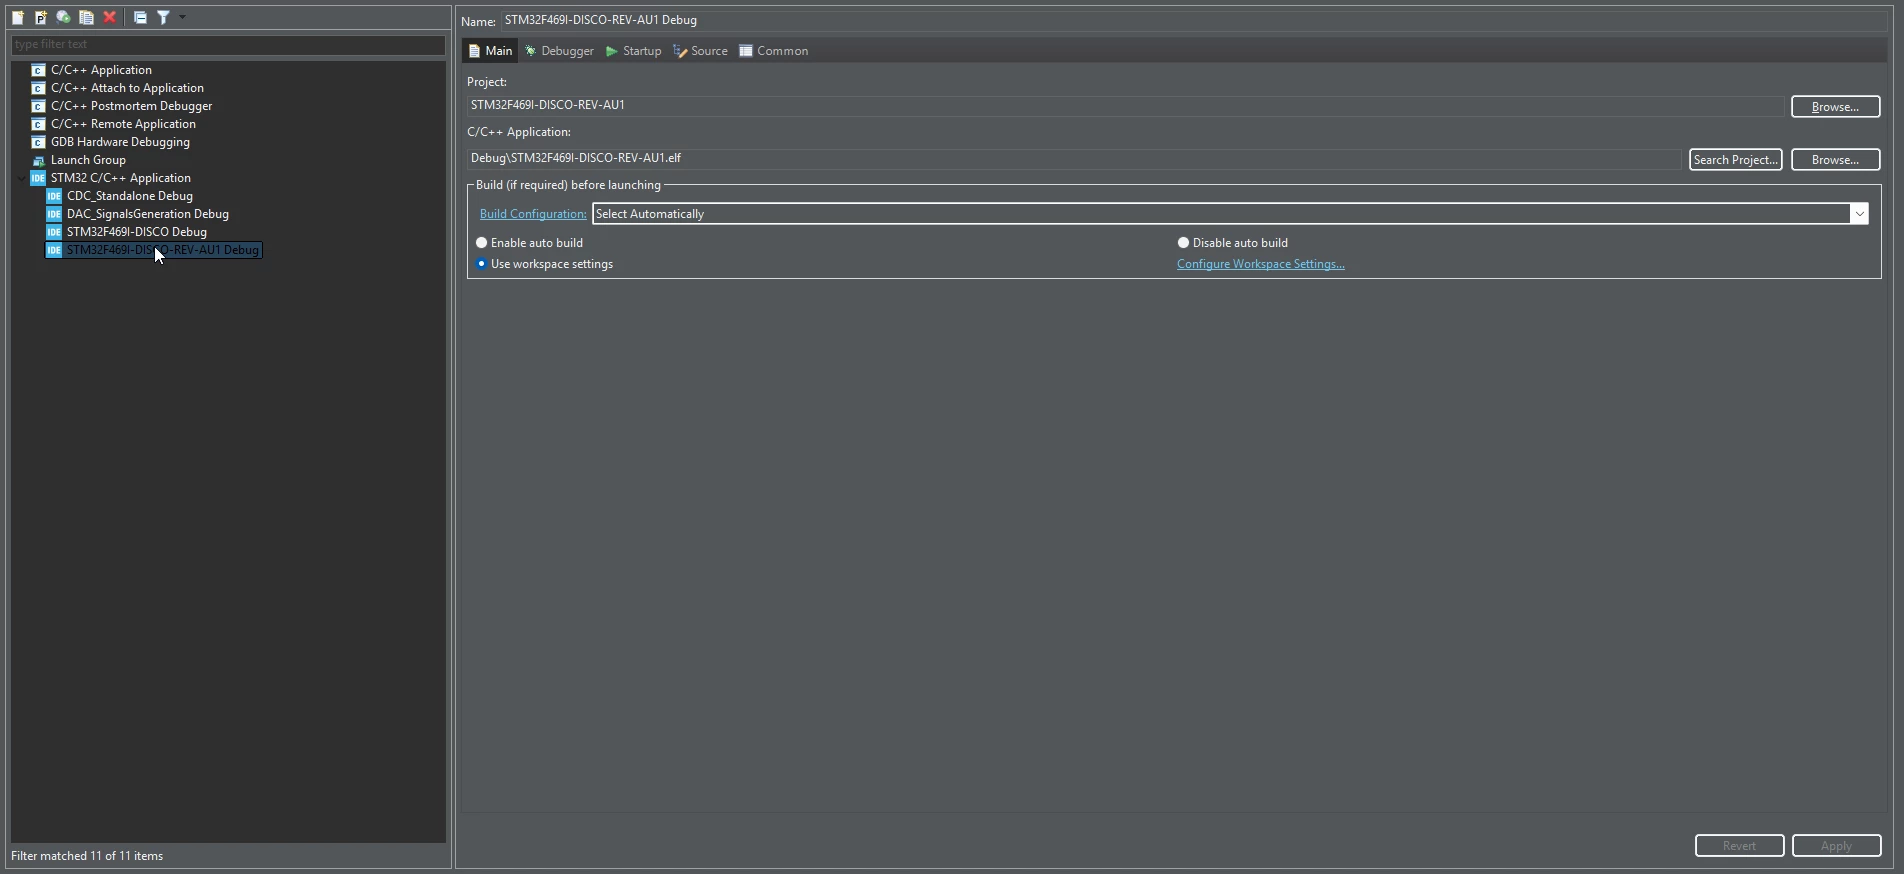This screenshot has height=874, width=1904.
Task: Select C/C++ Application label
Action: coord(101,70)
